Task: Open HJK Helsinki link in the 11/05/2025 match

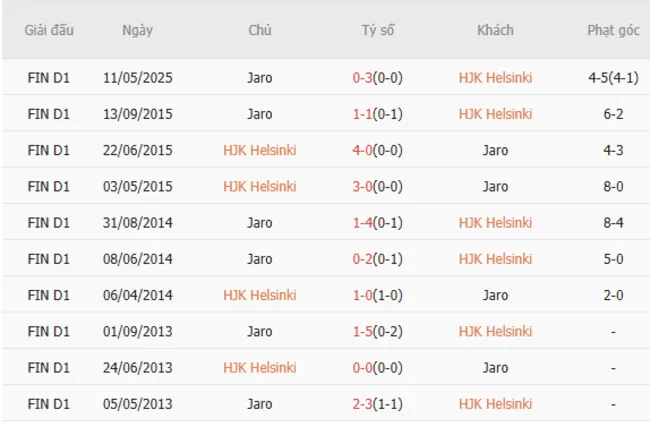Action: click(495, 78)
